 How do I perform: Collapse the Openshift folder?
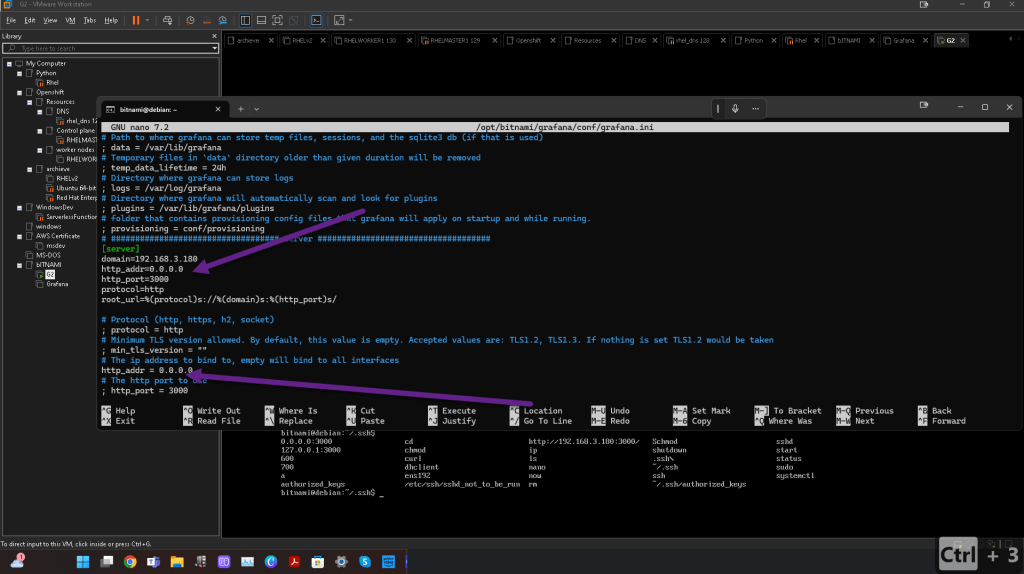coord(20,93)
